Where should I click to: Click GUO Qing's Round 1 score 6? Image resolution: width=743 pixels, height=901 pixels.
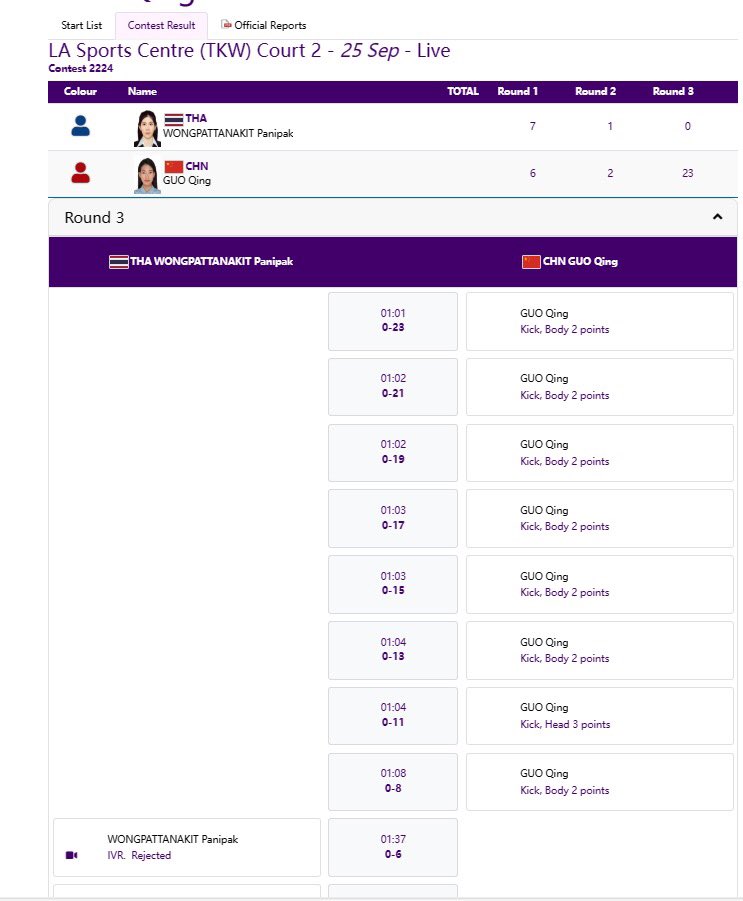tap(533, 173)
